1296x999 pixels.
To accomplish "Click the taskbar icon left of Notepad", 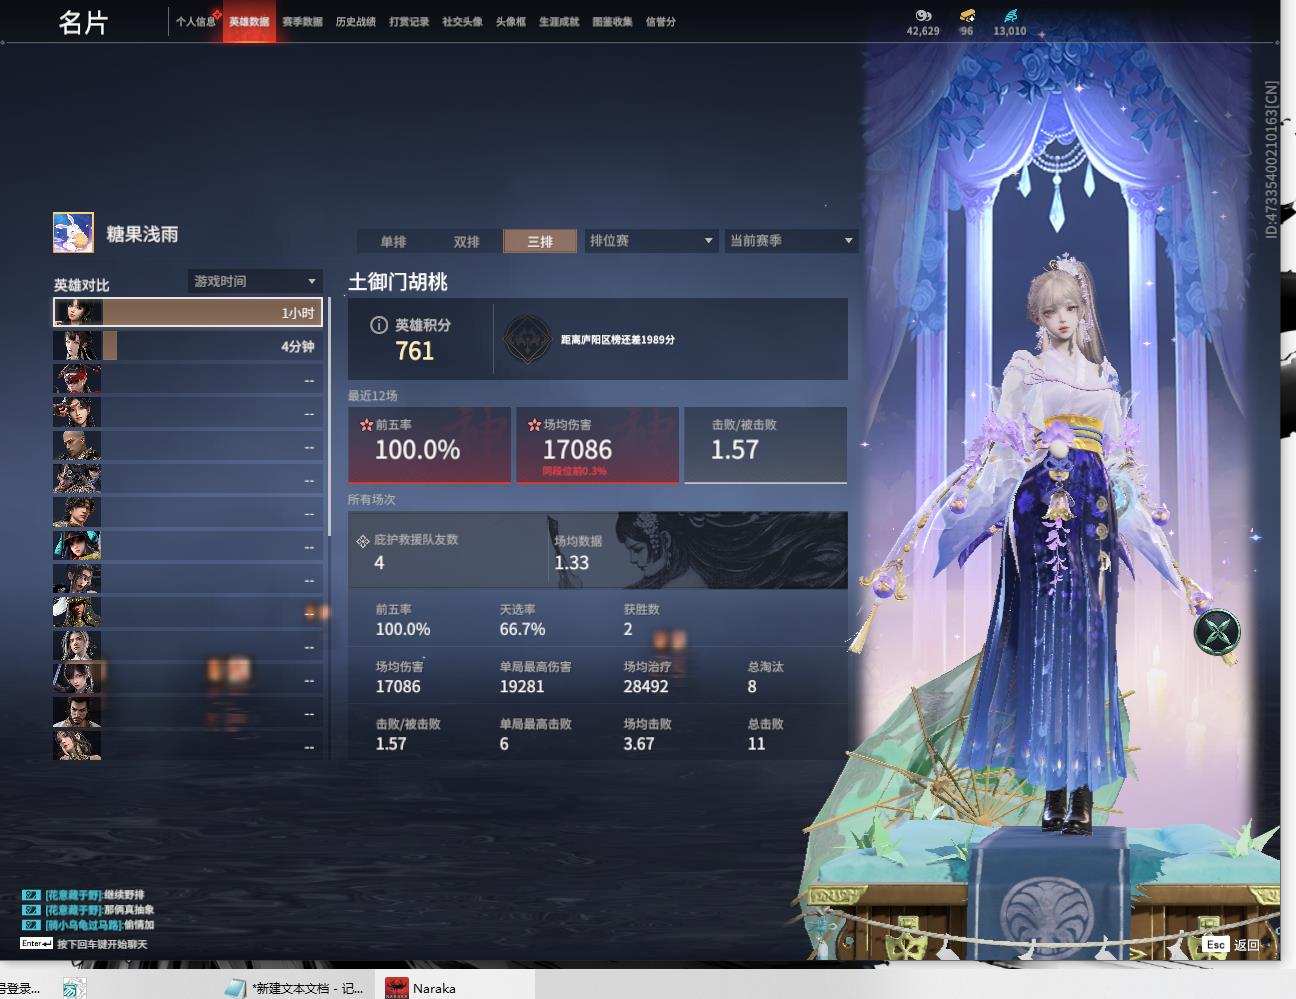I will (x=73, y=988).
